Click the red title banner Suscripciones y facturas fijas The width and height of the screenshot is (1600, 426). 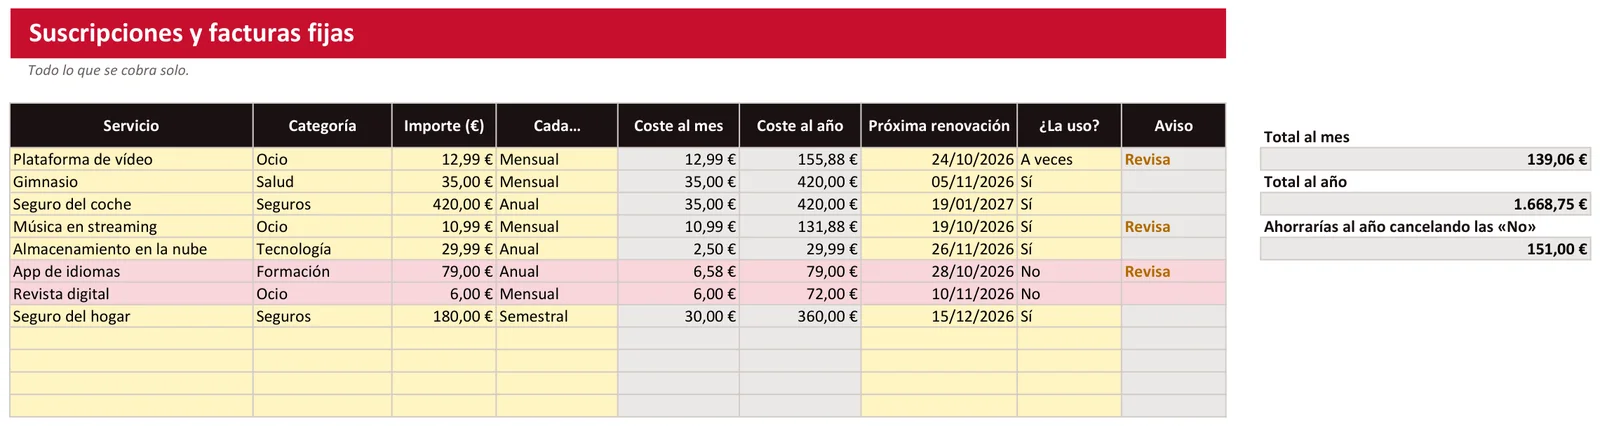point(618,33)
